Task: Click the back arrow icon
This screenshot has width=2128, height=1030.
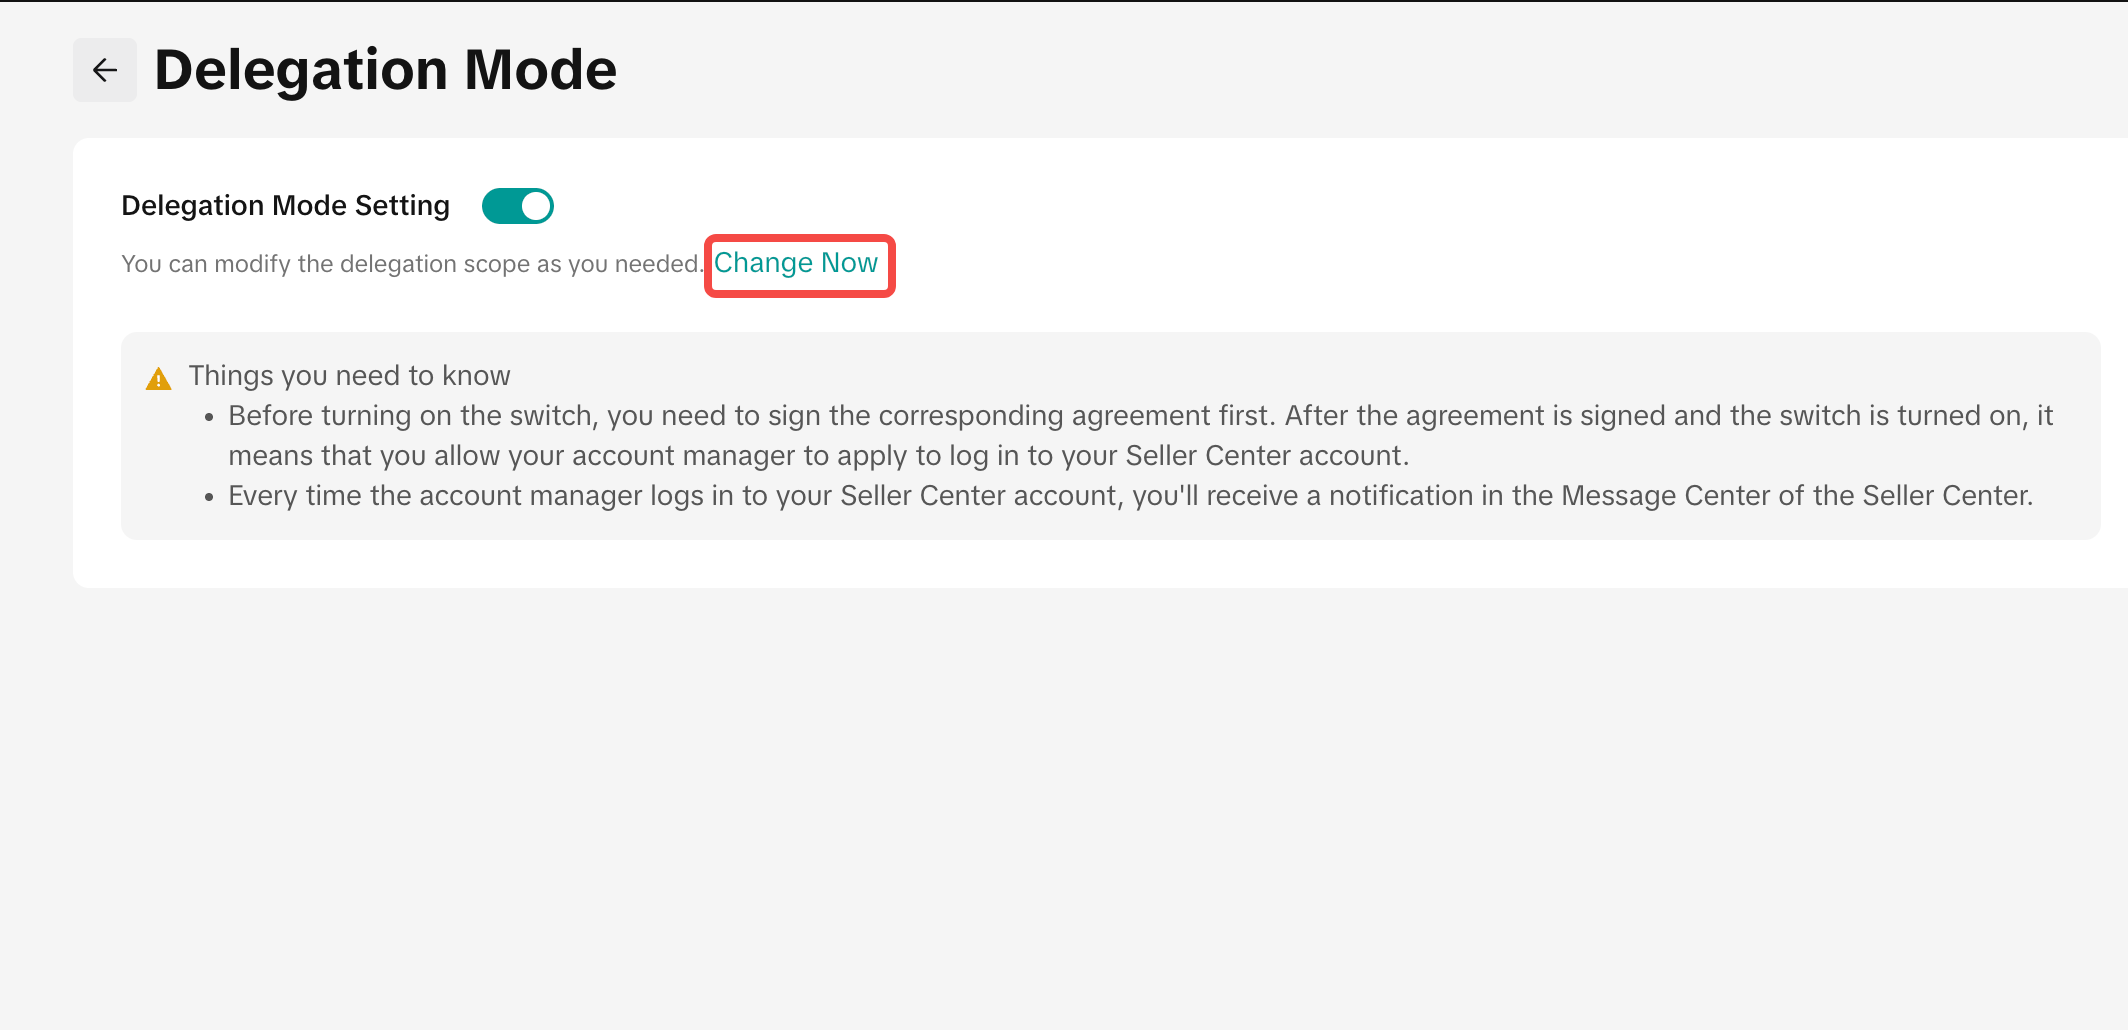Action: pyautogui.click(x=105, y=70)
